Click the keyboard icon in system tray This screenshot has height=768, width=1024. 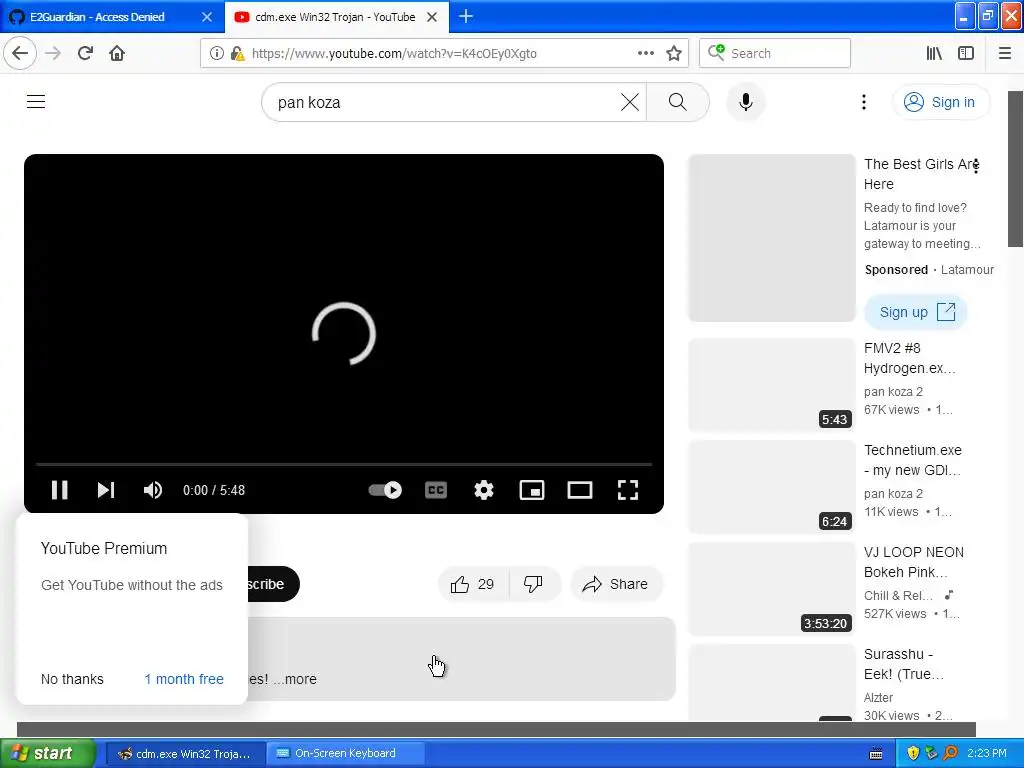[876, 754]
